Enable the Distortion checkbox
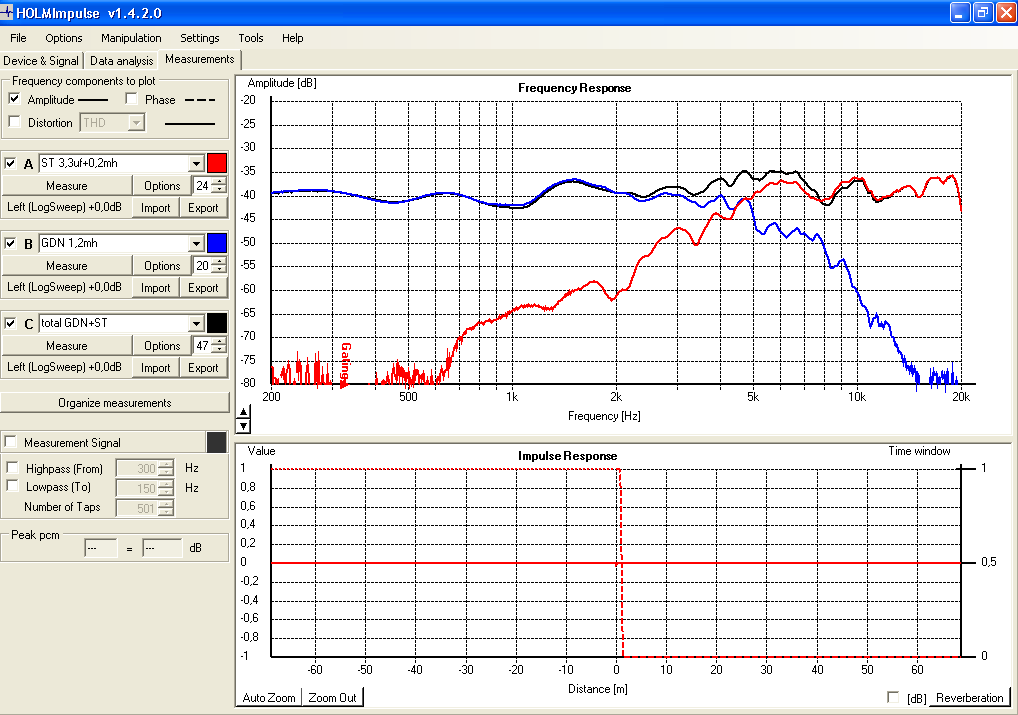 click(14, 121)
